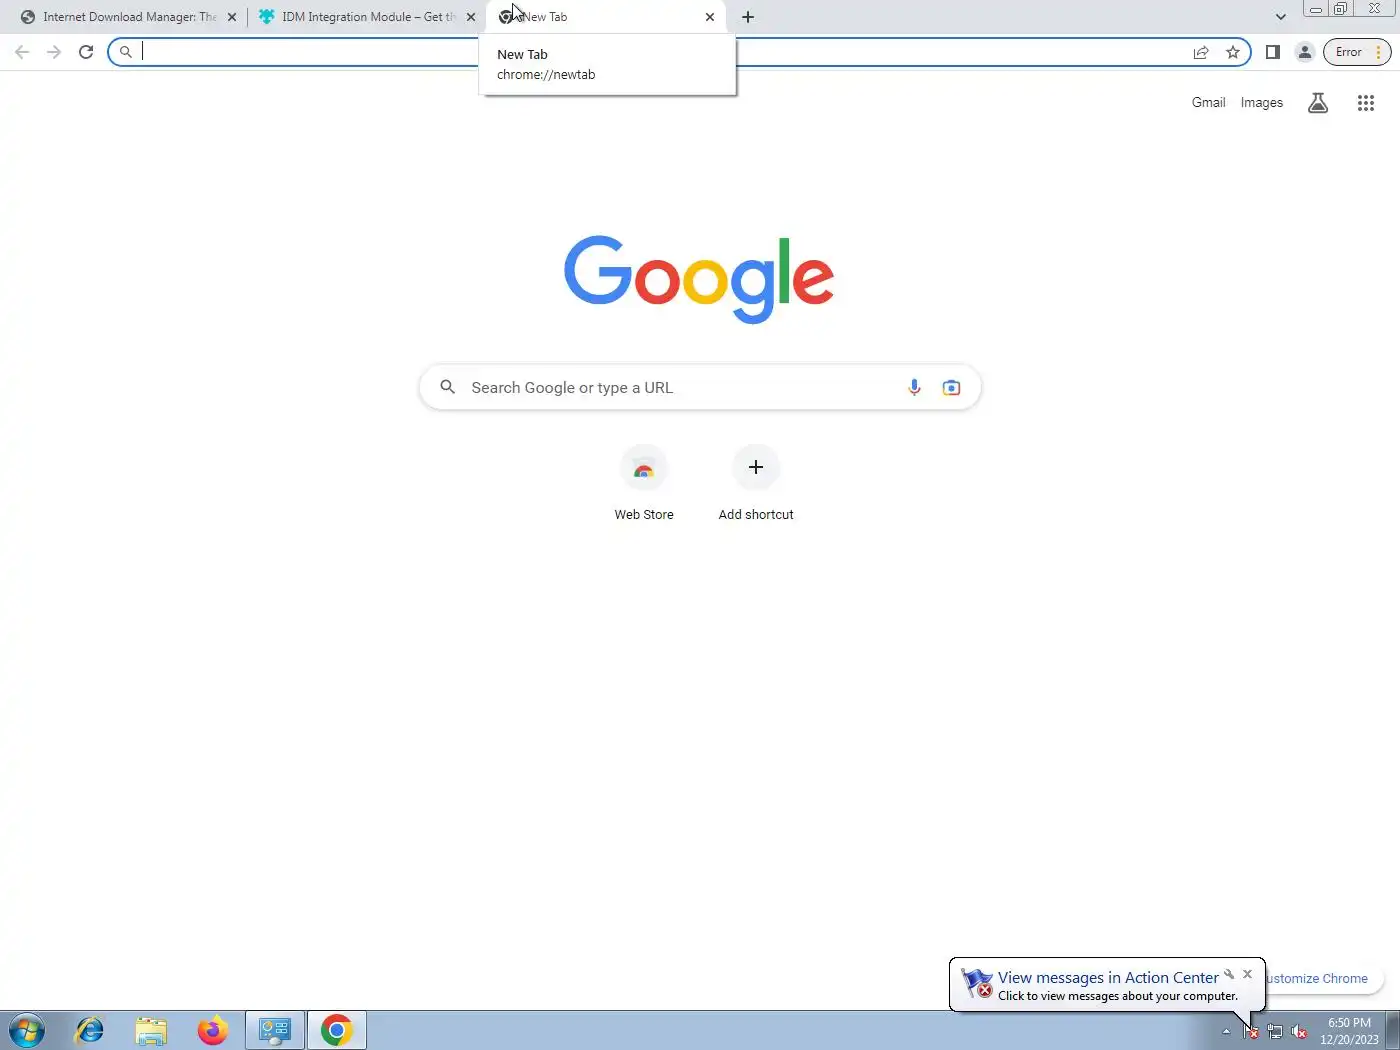Open Search Labs flask icon
Viewport: 1400px width, 1050px height.
click(1318, 103)
